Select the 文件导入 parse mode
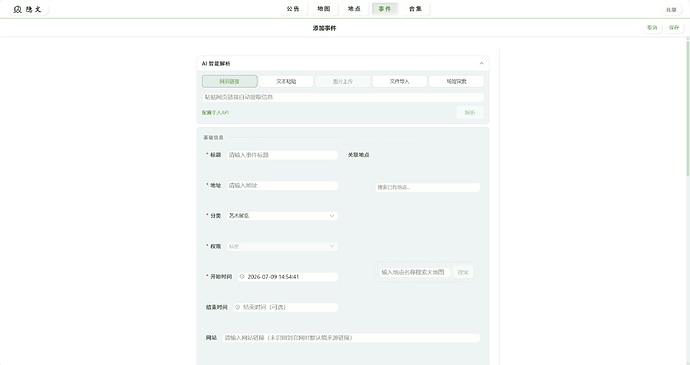 [400, 81]
